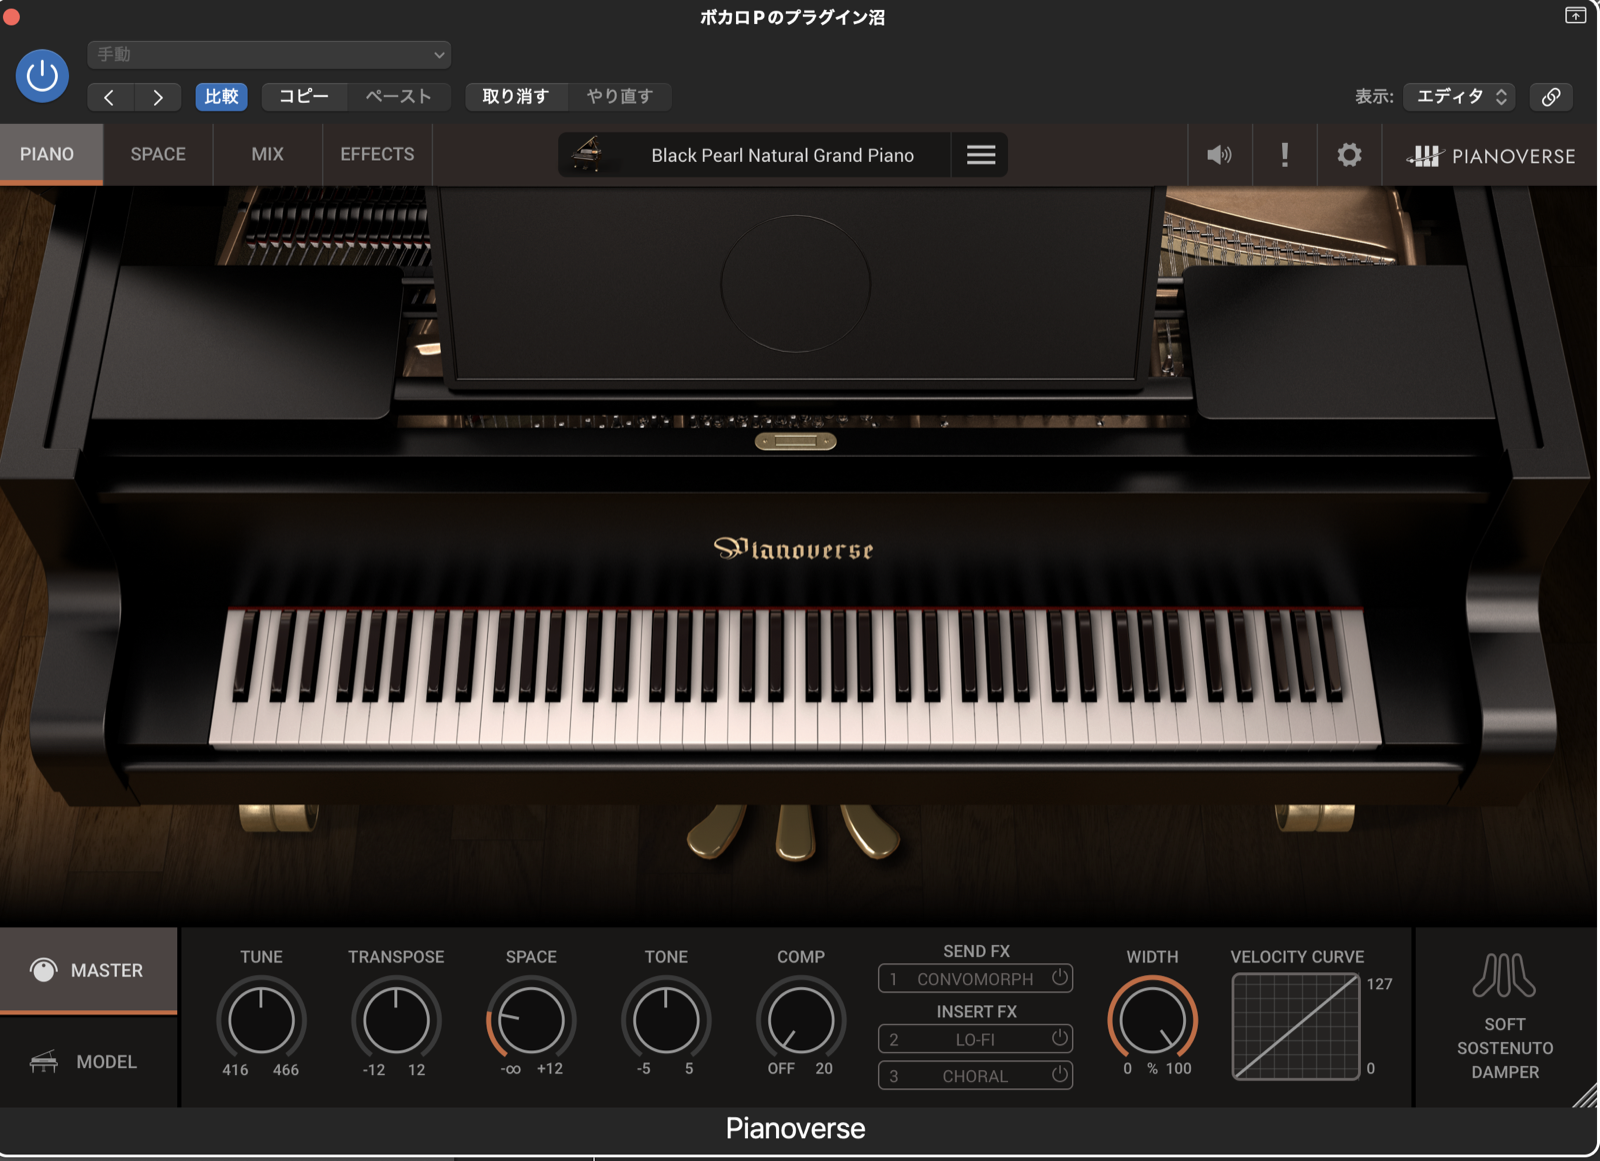Viewport: 1600px width, 1161px height.
Task: Click the WIDTH knob
Action: click(1152, 1020)
